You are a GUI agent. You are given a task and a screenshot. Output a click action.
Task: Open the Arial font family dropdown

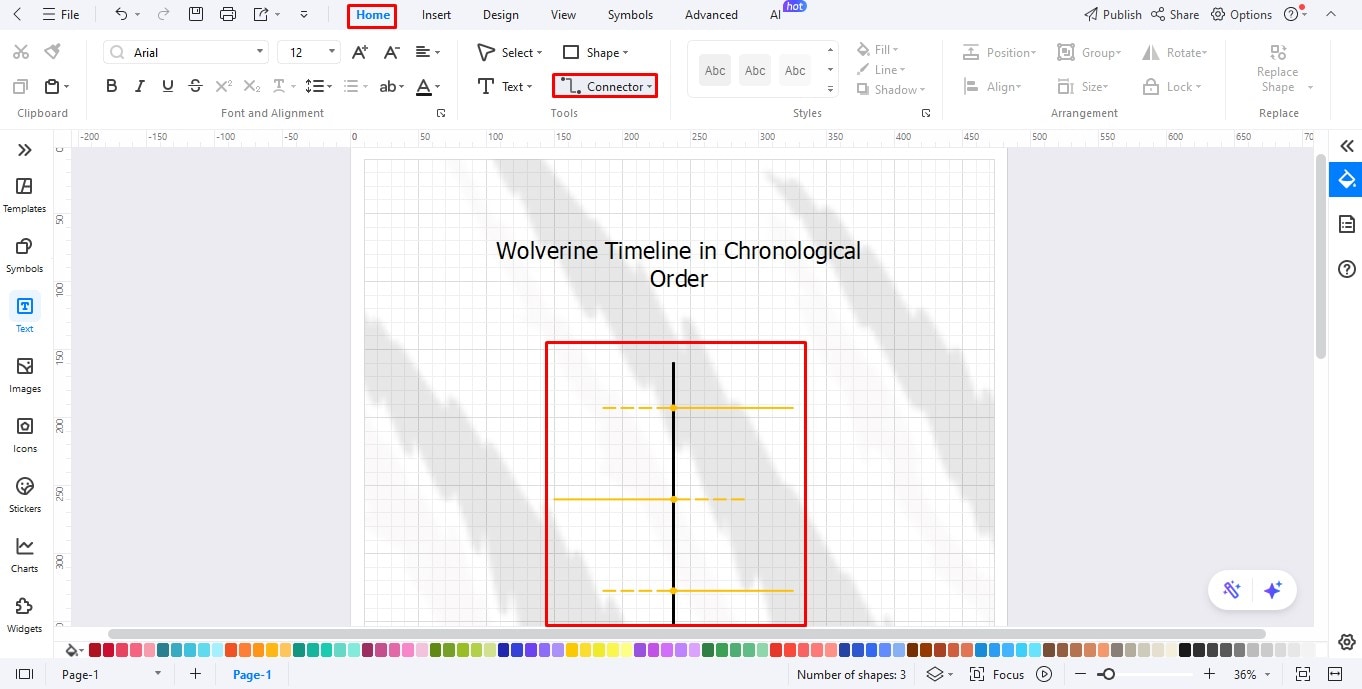click(261, 52)
